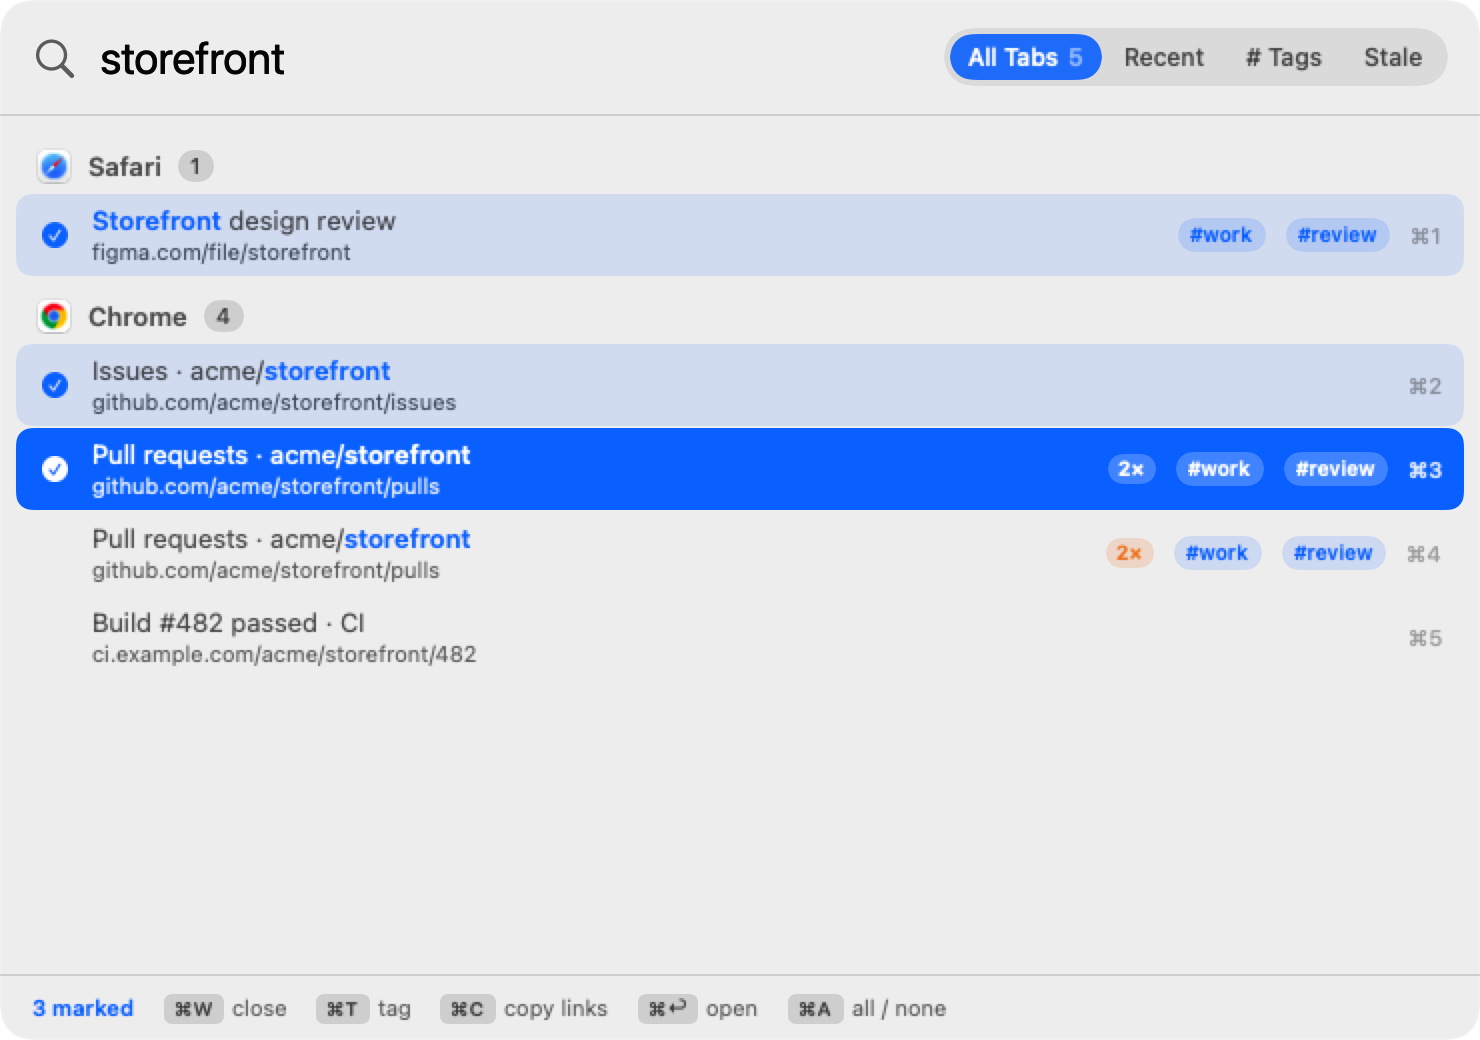Unmark the highlighted Pull requests row checkmark
1480x1040 pixels.
click(x=55, y=469)
